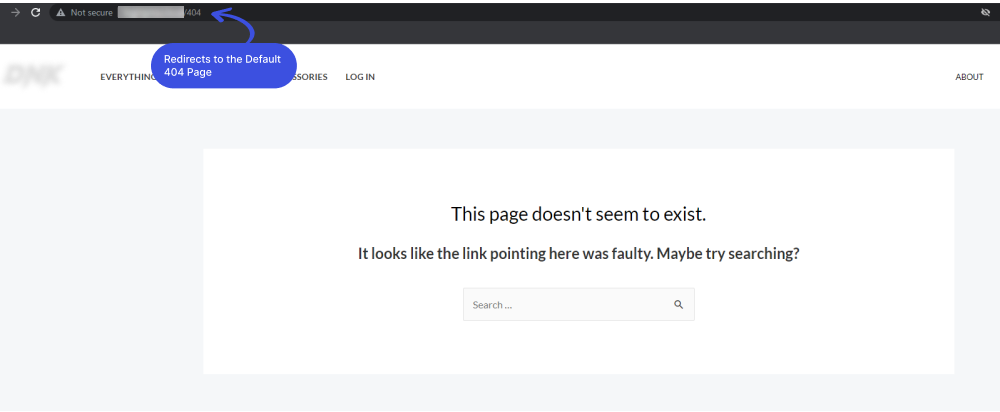Click the URL text ending in /404
1000x412 pixels.
(x=159, y=13)
